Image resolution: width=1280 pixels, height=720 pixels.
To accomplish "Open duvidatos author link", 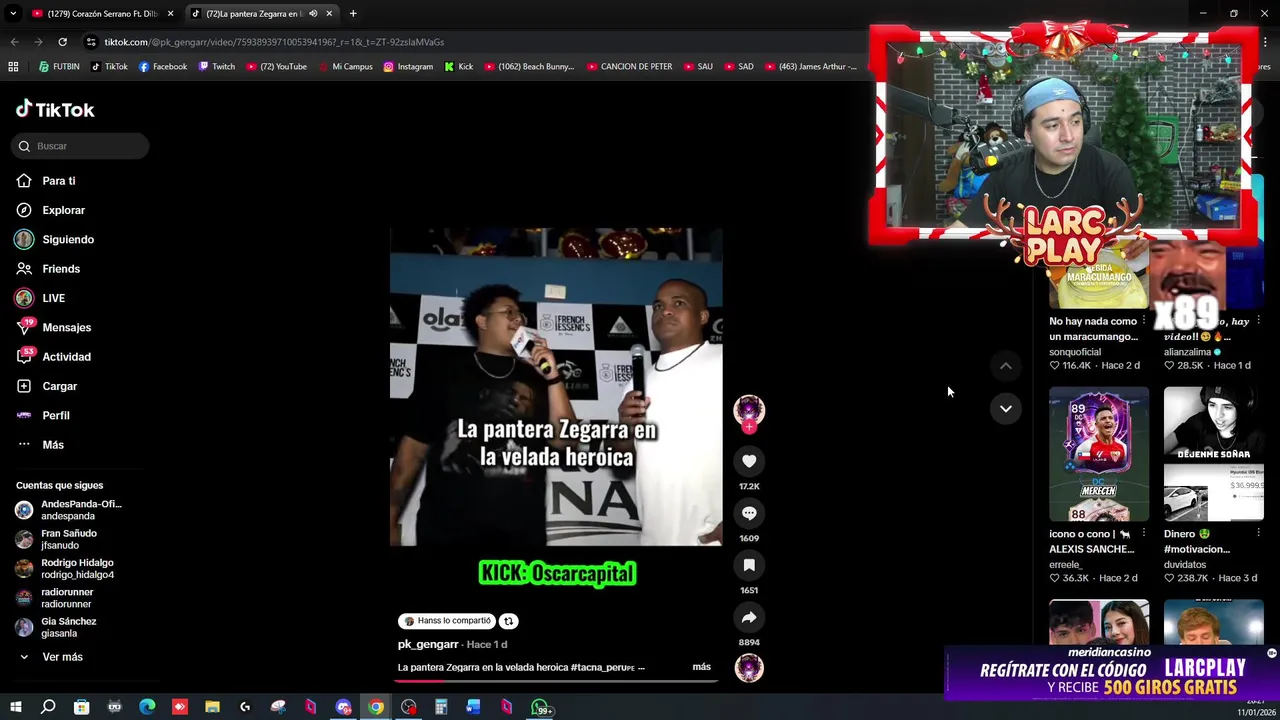I will coord(1185,565).
